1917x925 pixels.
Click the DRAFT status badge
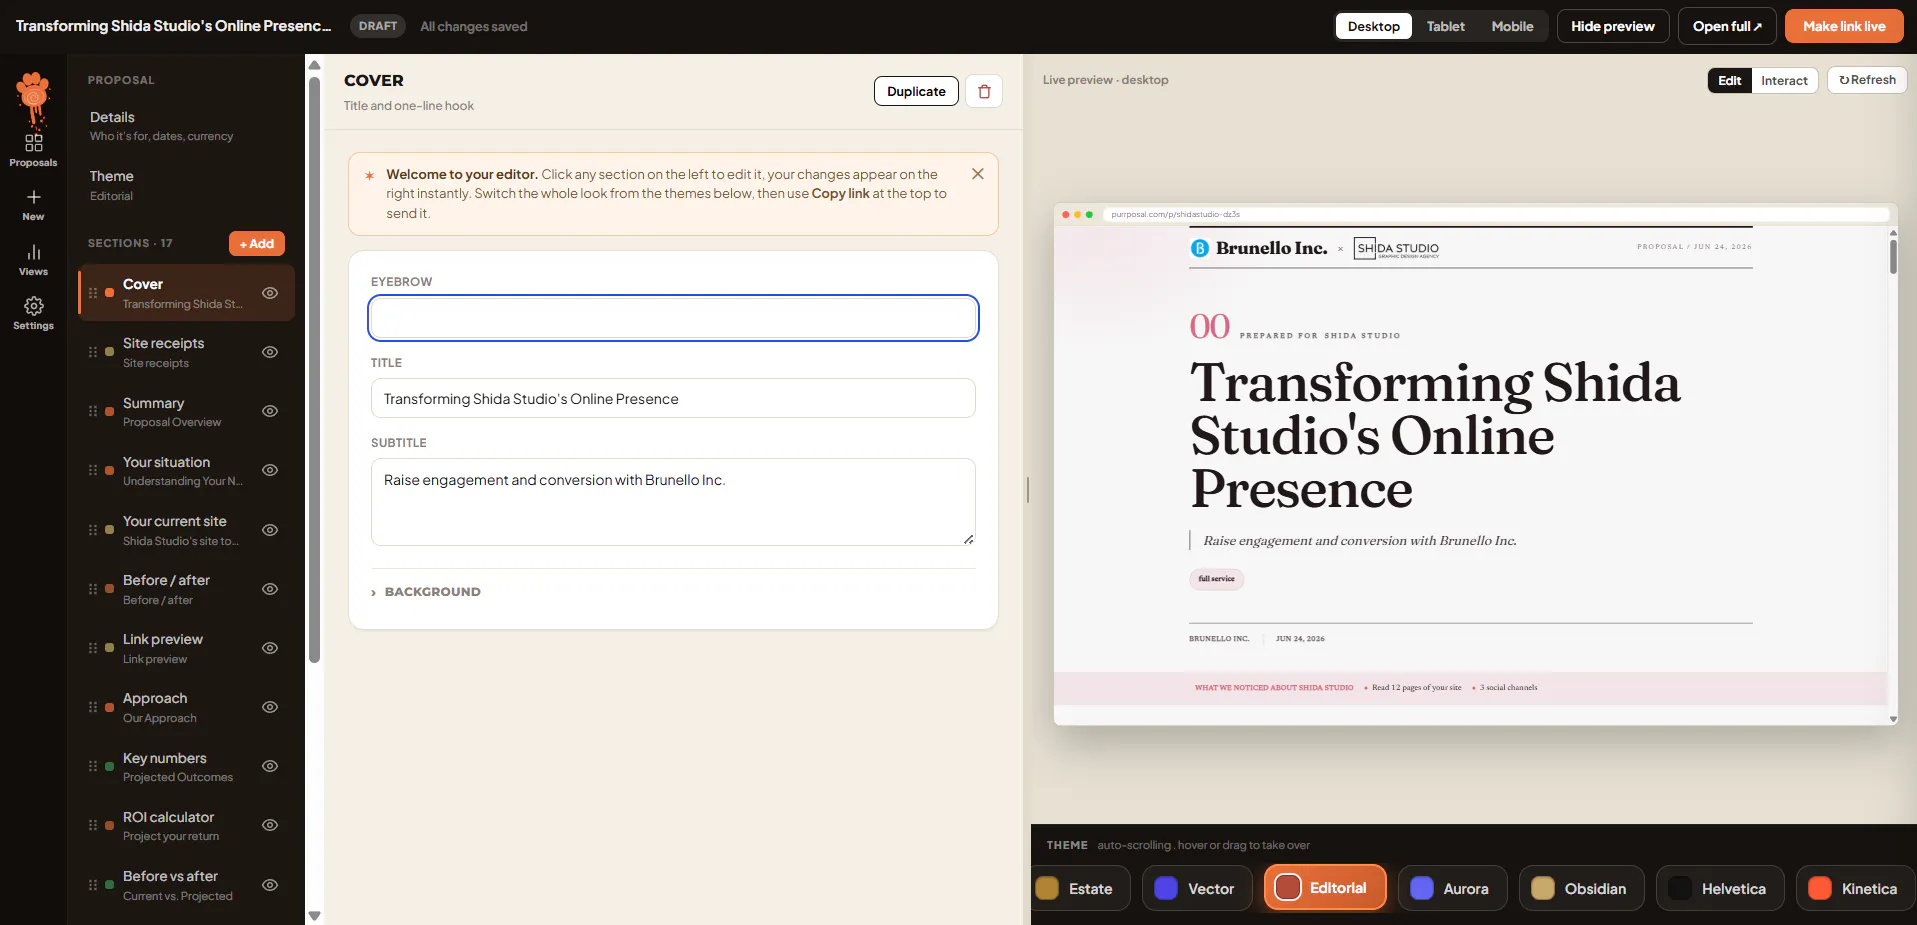tap(378, 26)
